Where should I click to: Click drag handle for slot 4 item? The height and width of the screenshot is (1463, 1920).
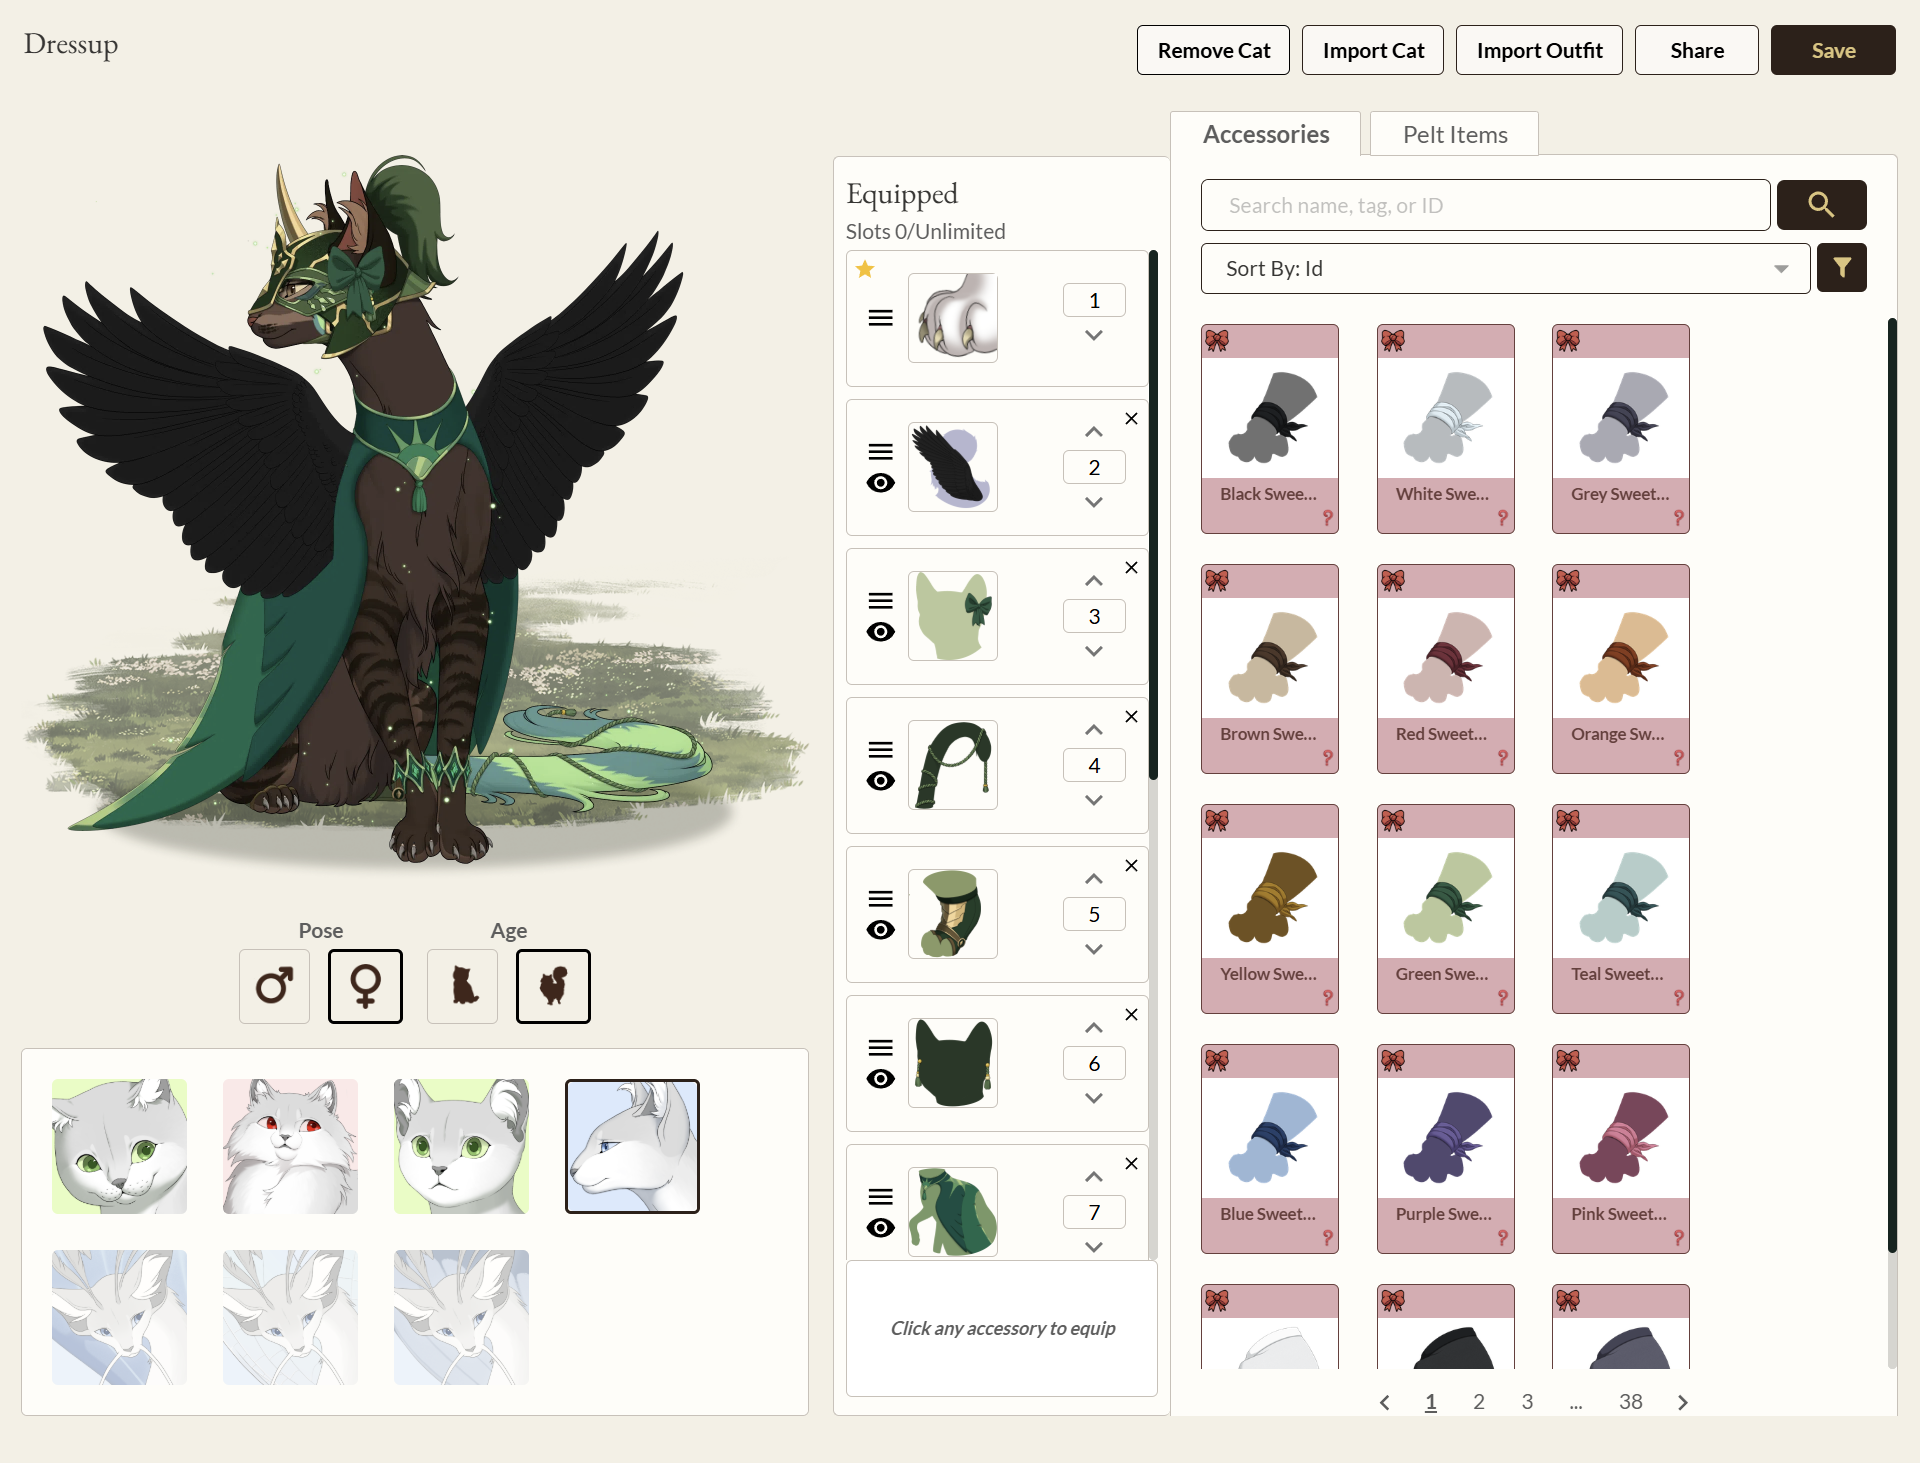(880, 749)
